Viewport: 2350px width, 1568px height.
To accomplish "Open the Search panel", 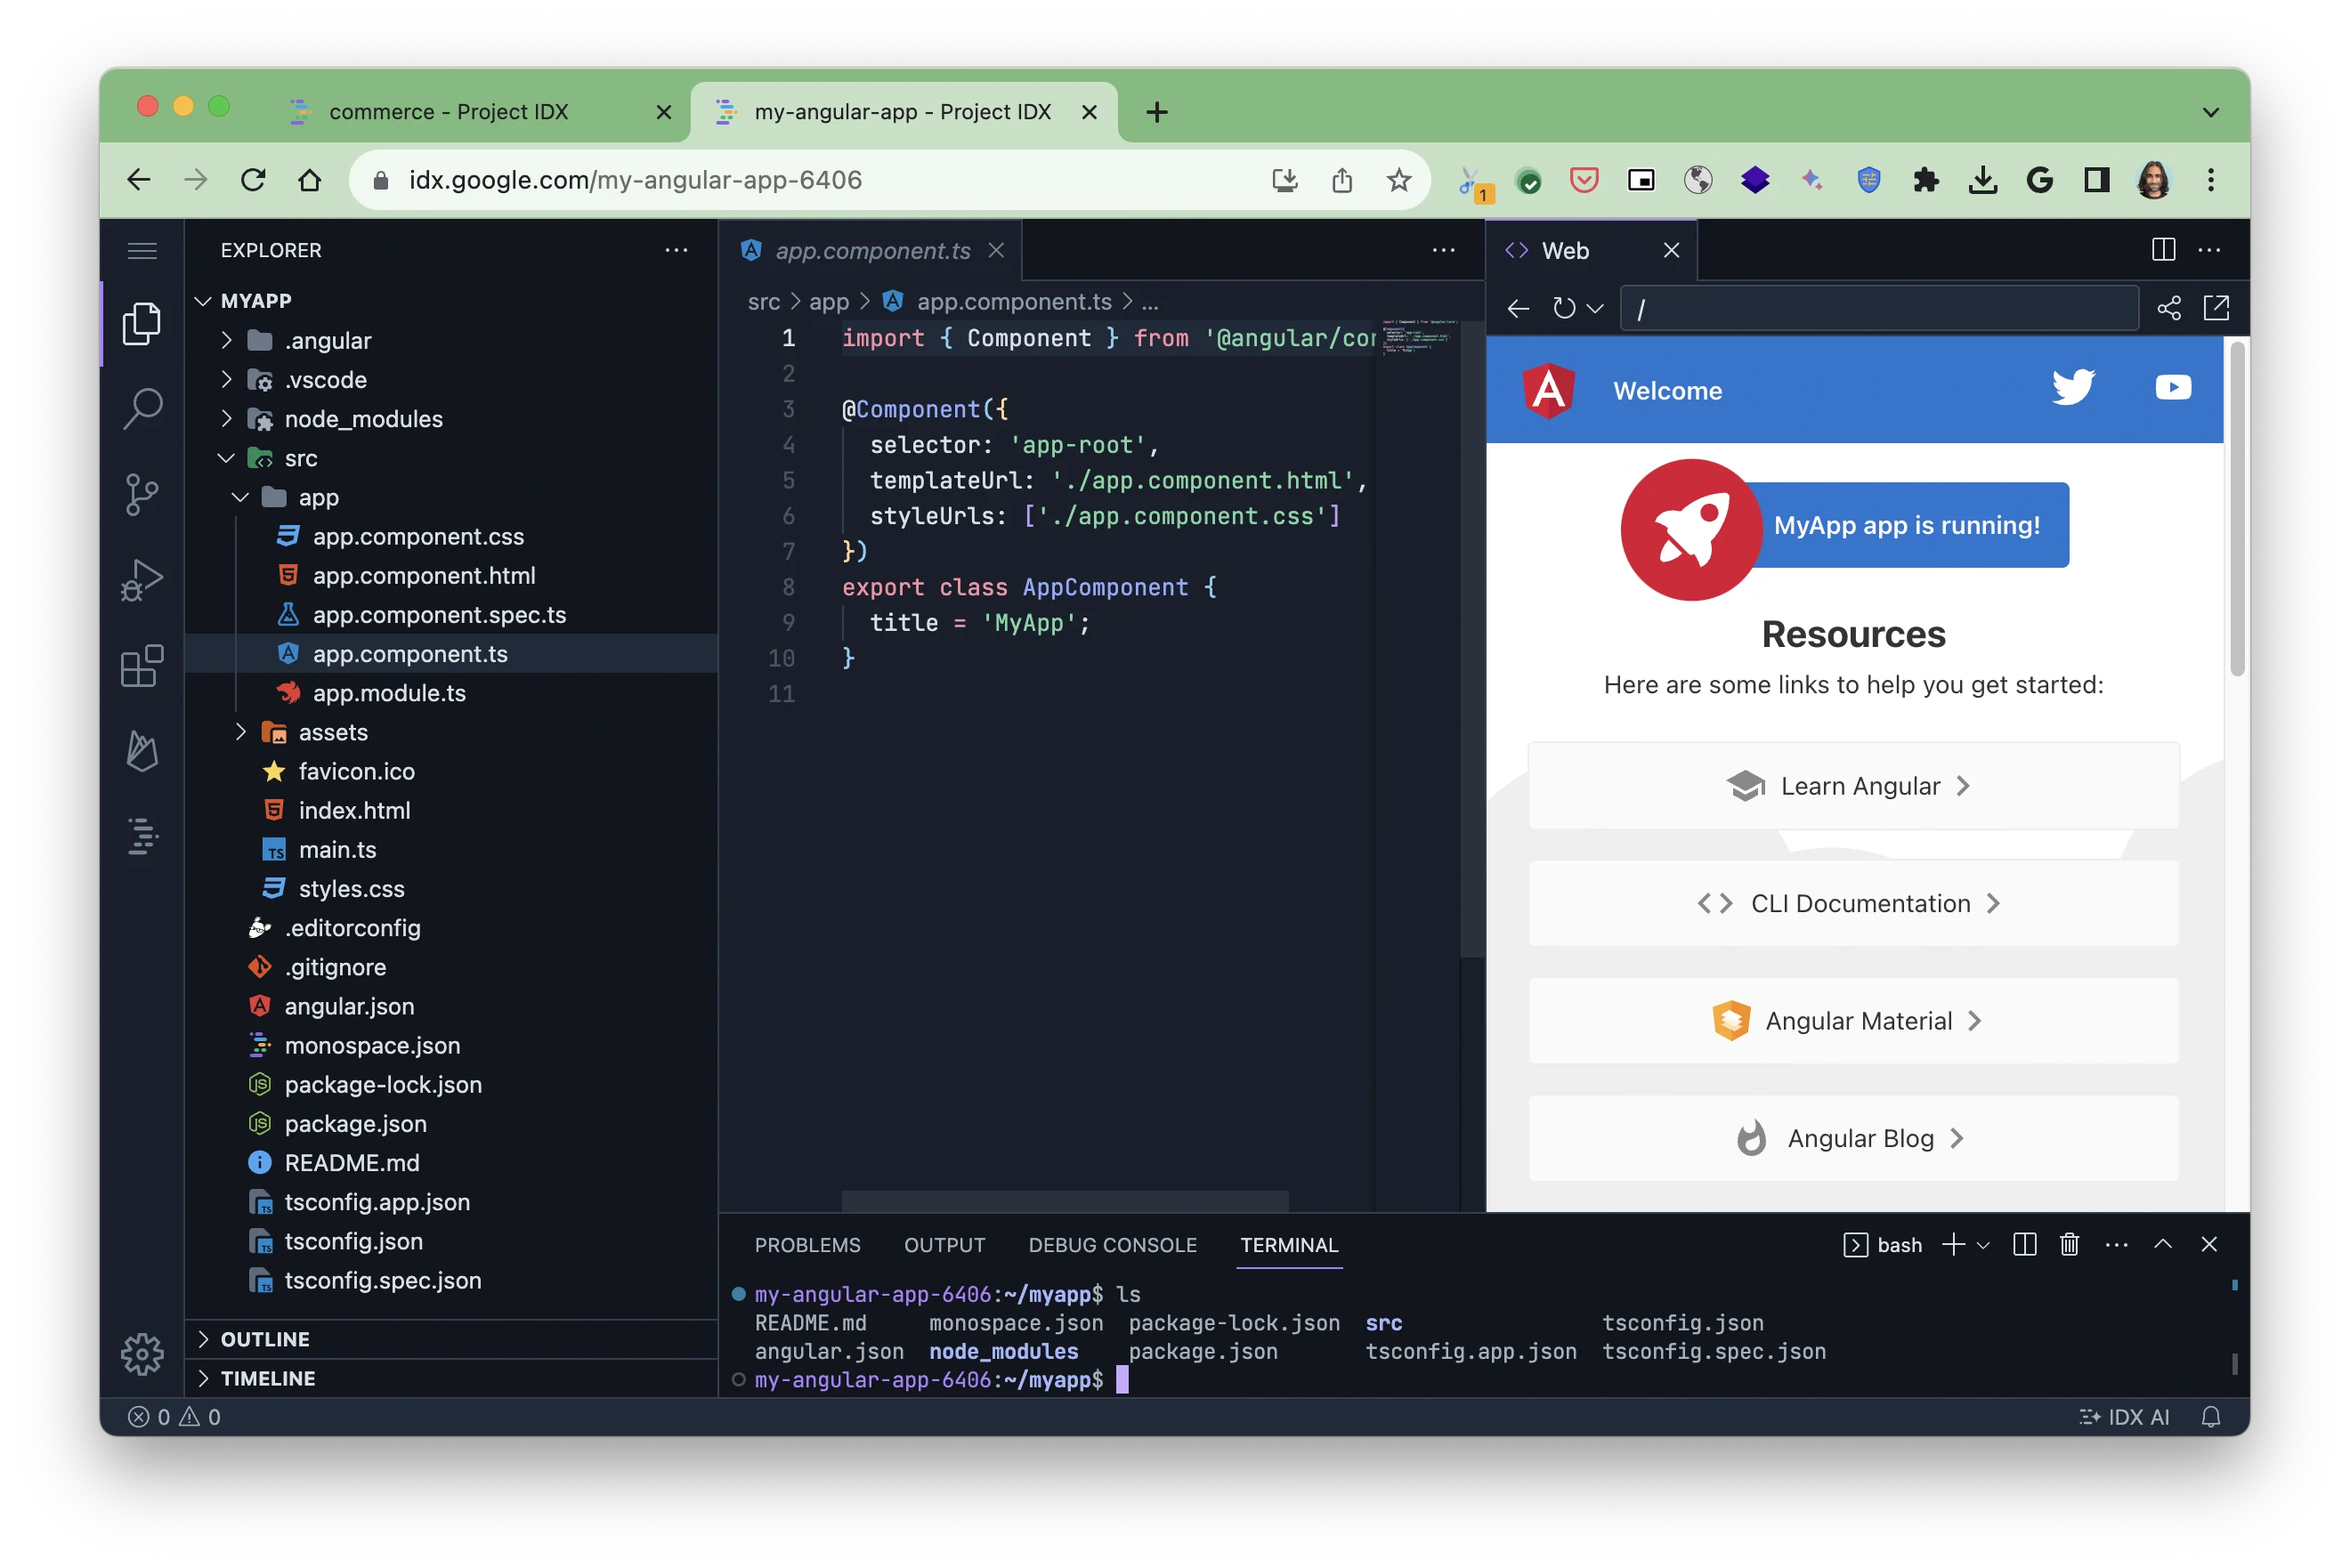I will click(x=143, y=408).
